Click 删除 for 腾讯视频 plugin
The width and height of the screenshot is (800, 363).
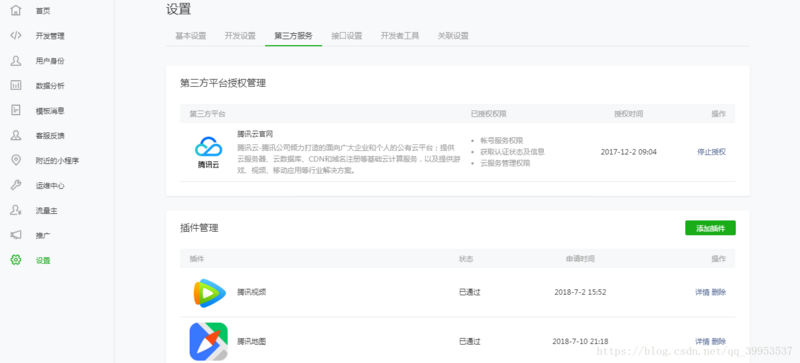coord(719,292)
